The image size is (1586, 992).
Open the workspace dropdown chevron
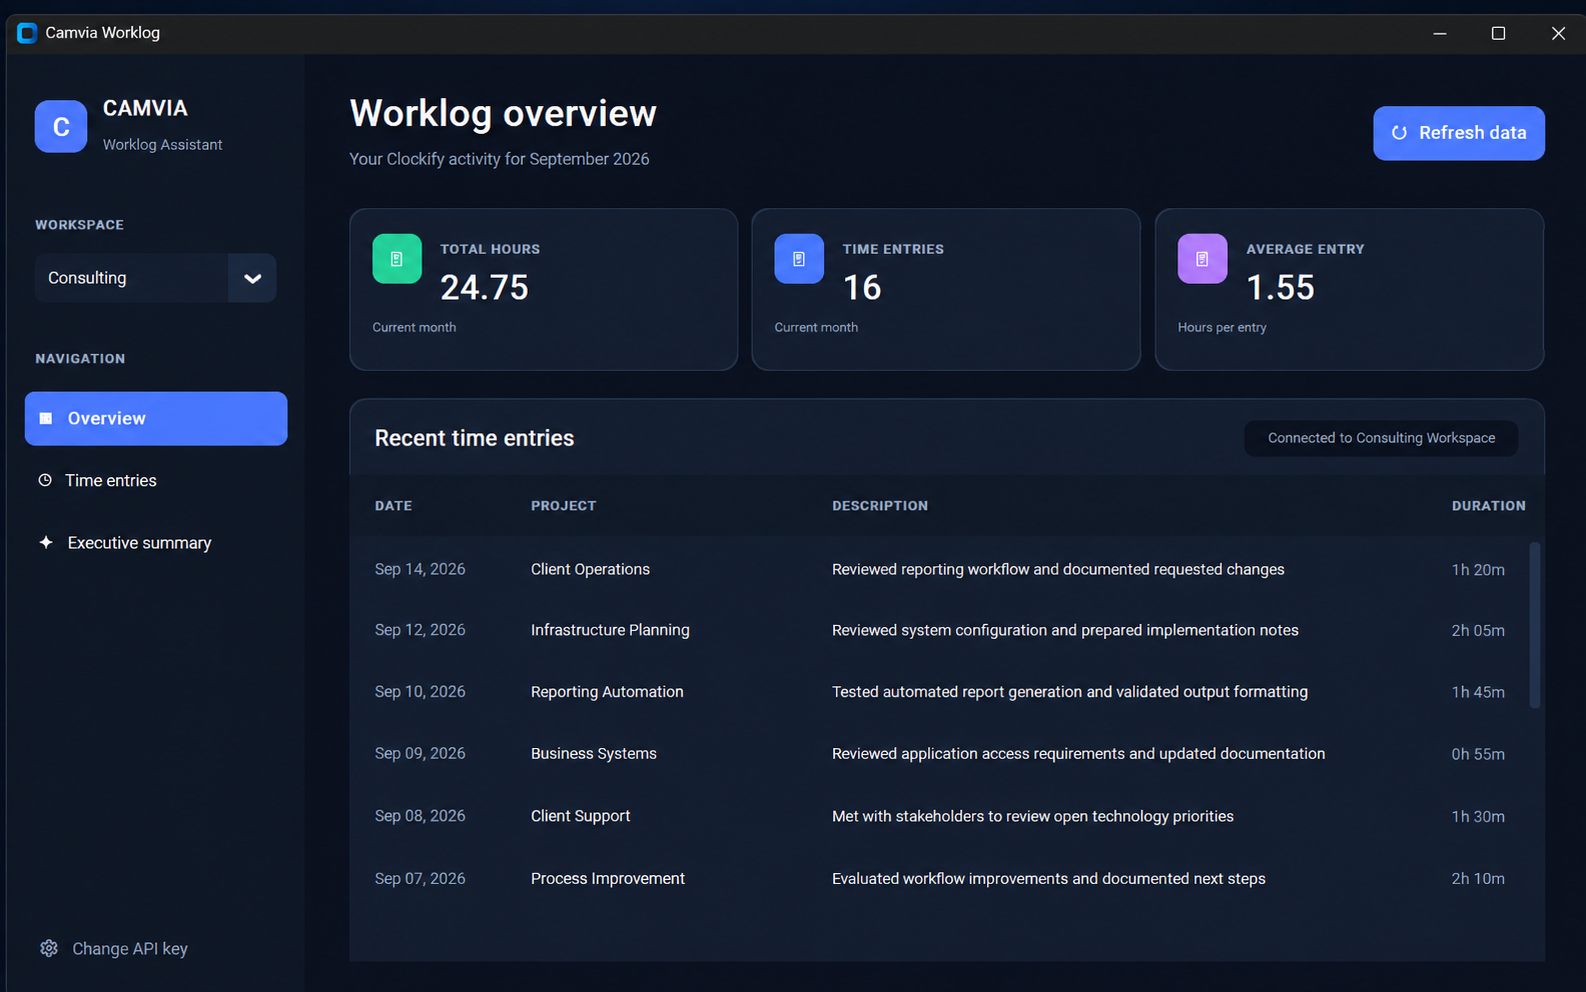tap(252, 278)
